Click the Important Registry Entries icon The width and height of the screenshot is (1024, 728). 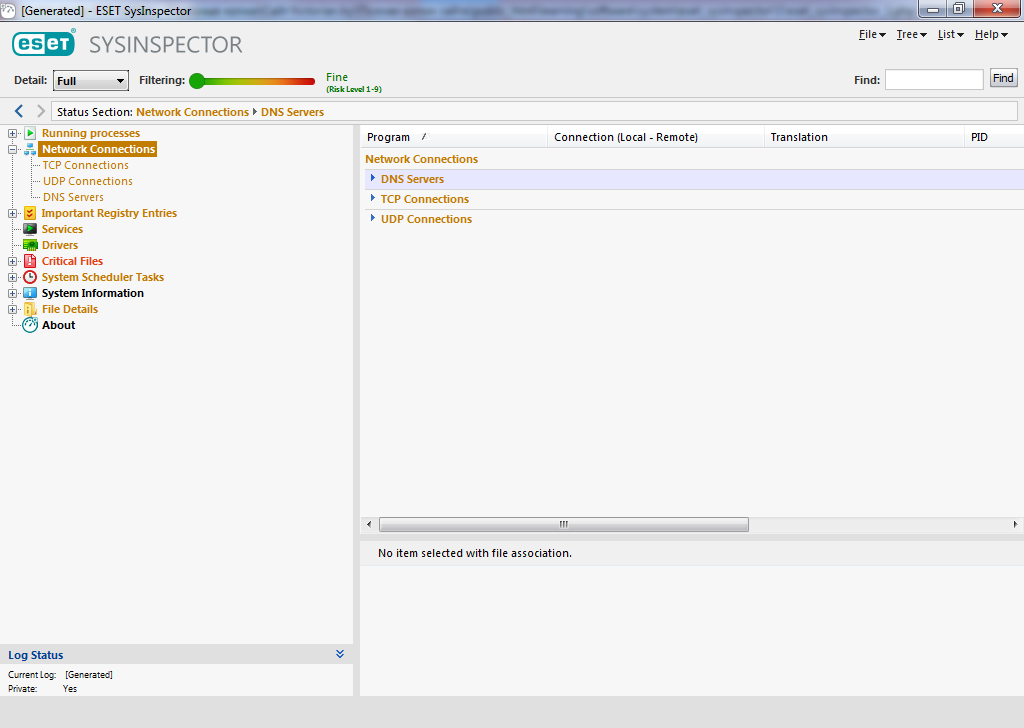(x=30, y=213)
